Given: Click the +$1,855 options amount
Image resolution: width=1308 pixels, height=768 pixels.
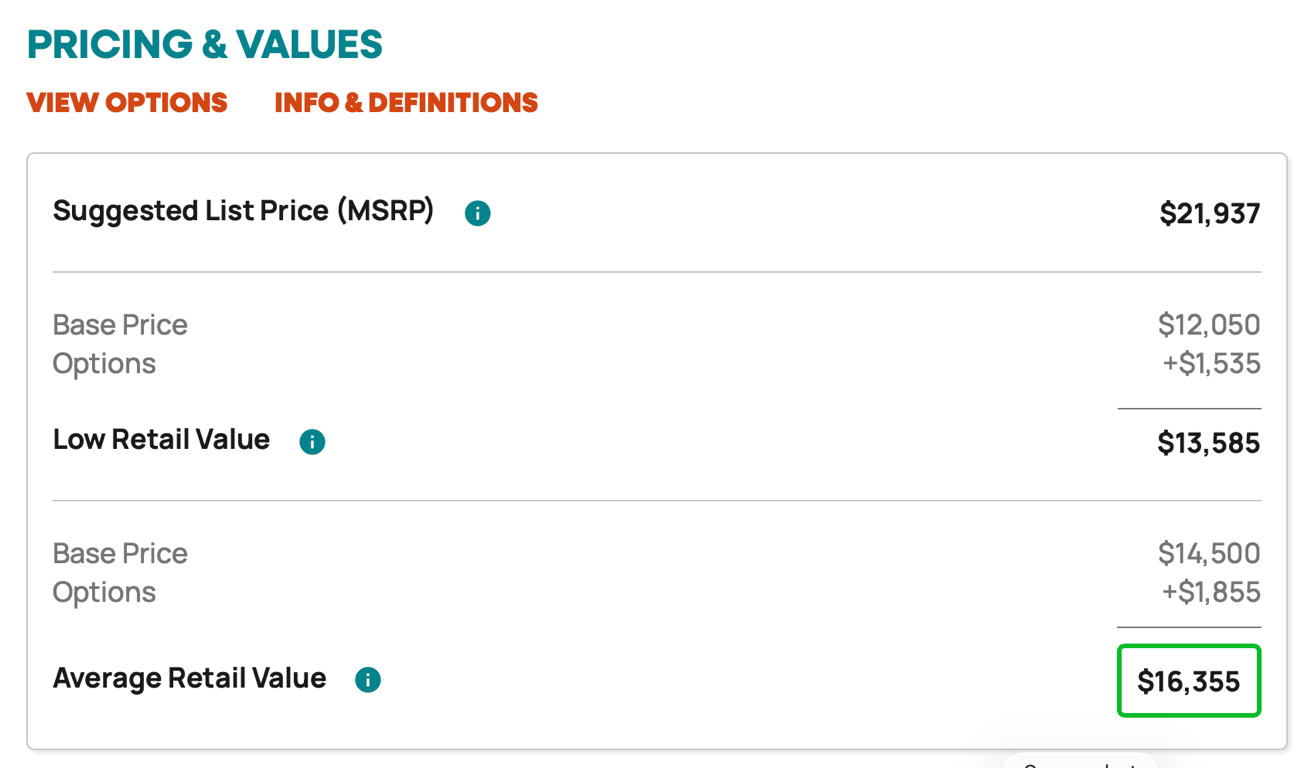Looking at the screenshot, I should point(1210,593).
